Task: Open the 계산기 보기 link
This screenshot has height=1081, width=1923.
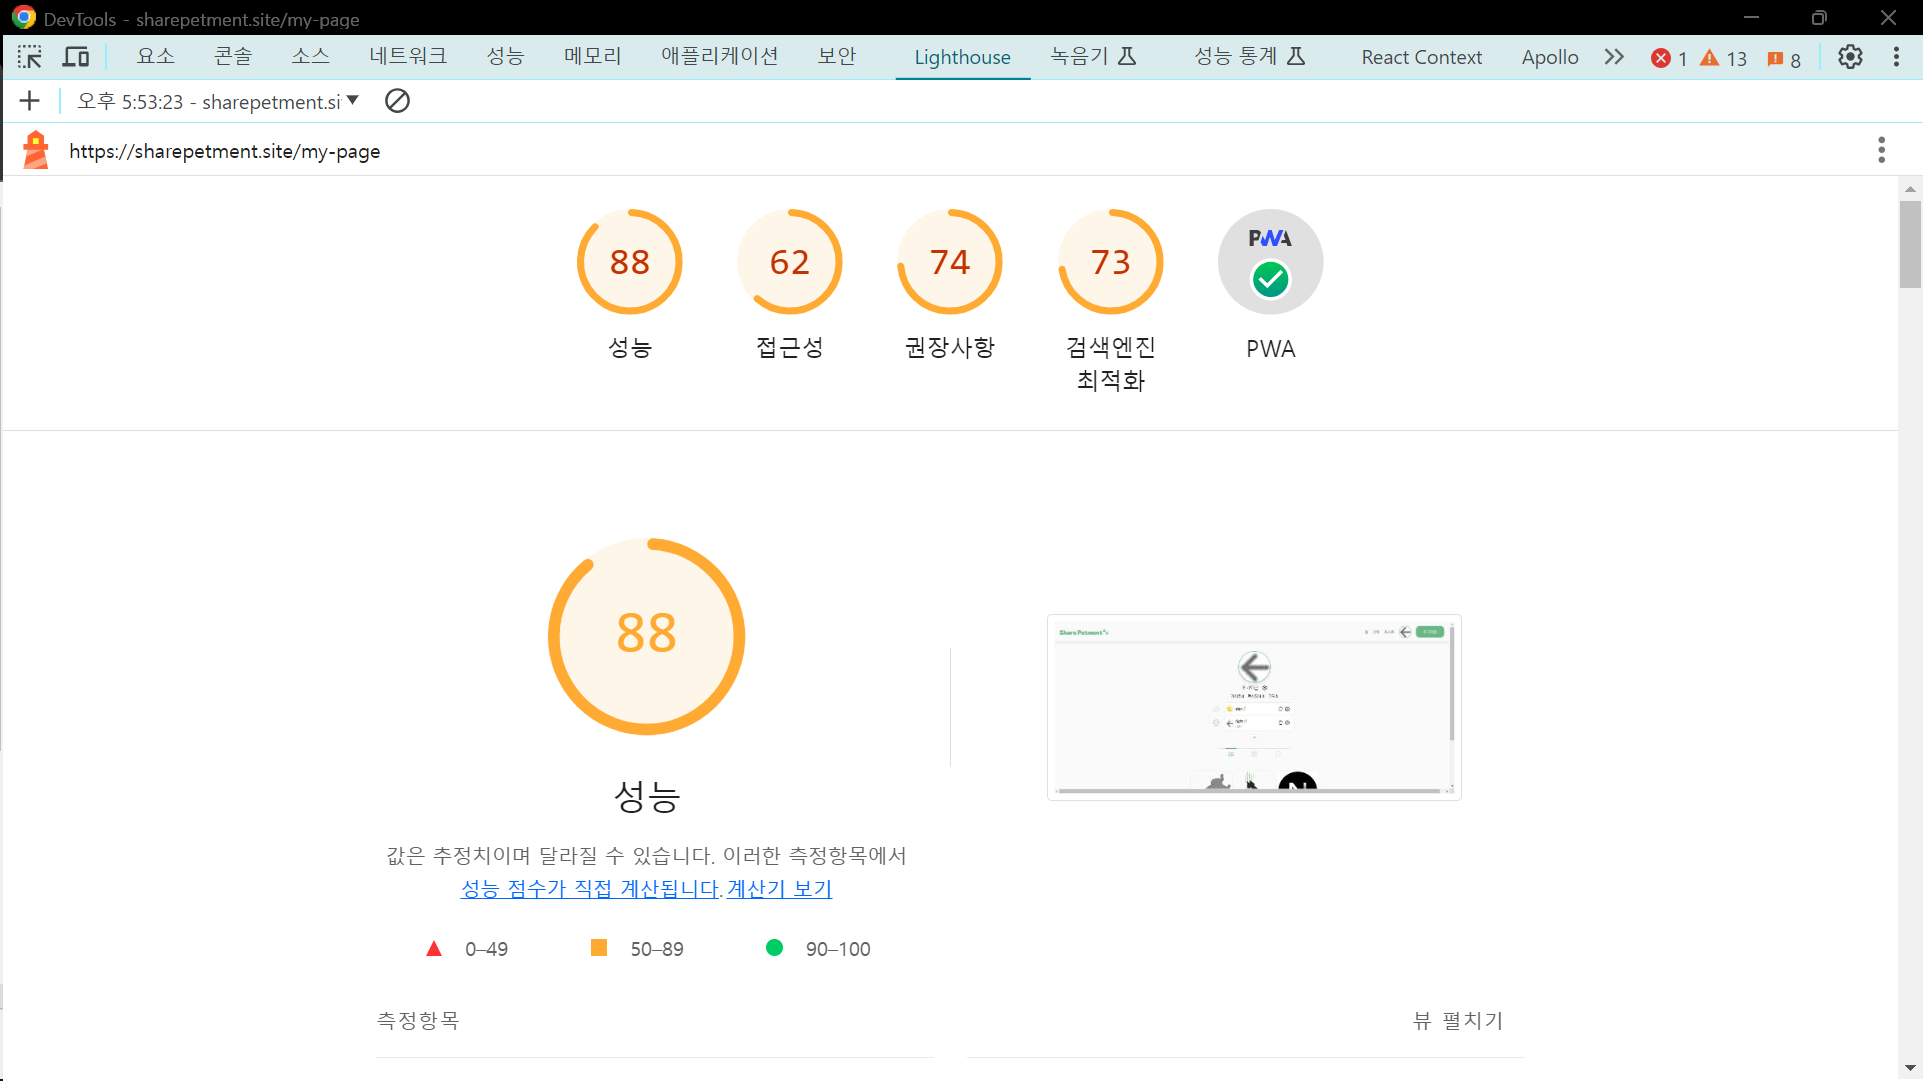Action: (x=779, y=888)
